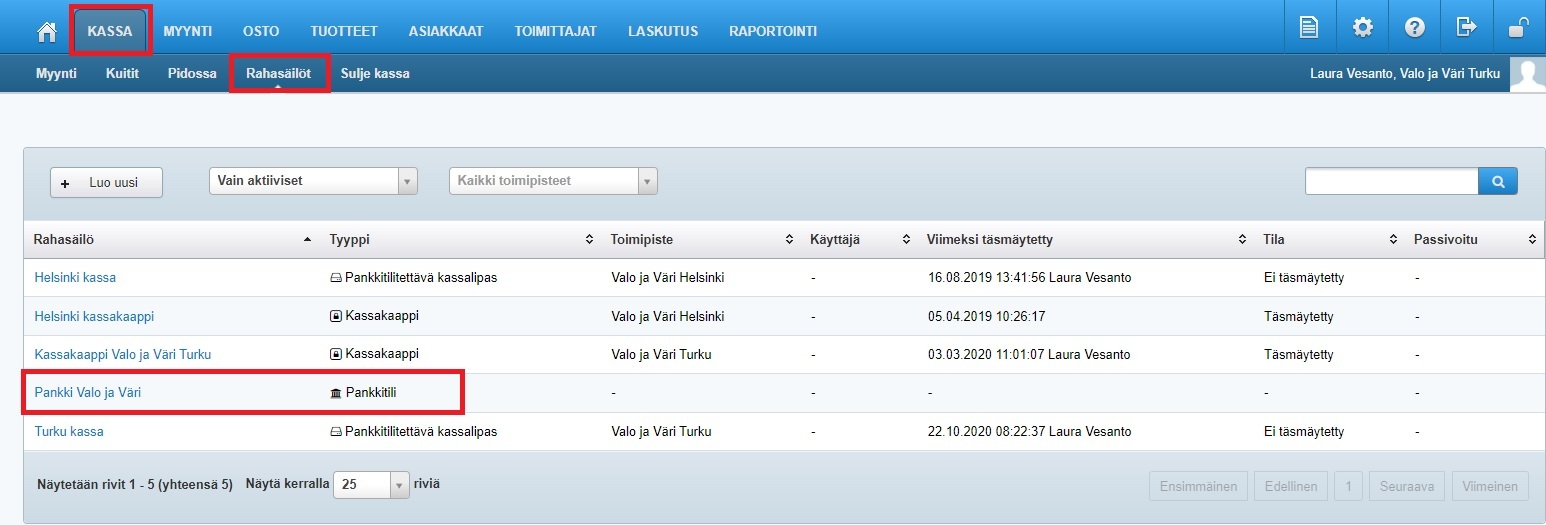Open the 'Pankki Valo ja Väri' link

pyautogui.click(x=88, y=393)
